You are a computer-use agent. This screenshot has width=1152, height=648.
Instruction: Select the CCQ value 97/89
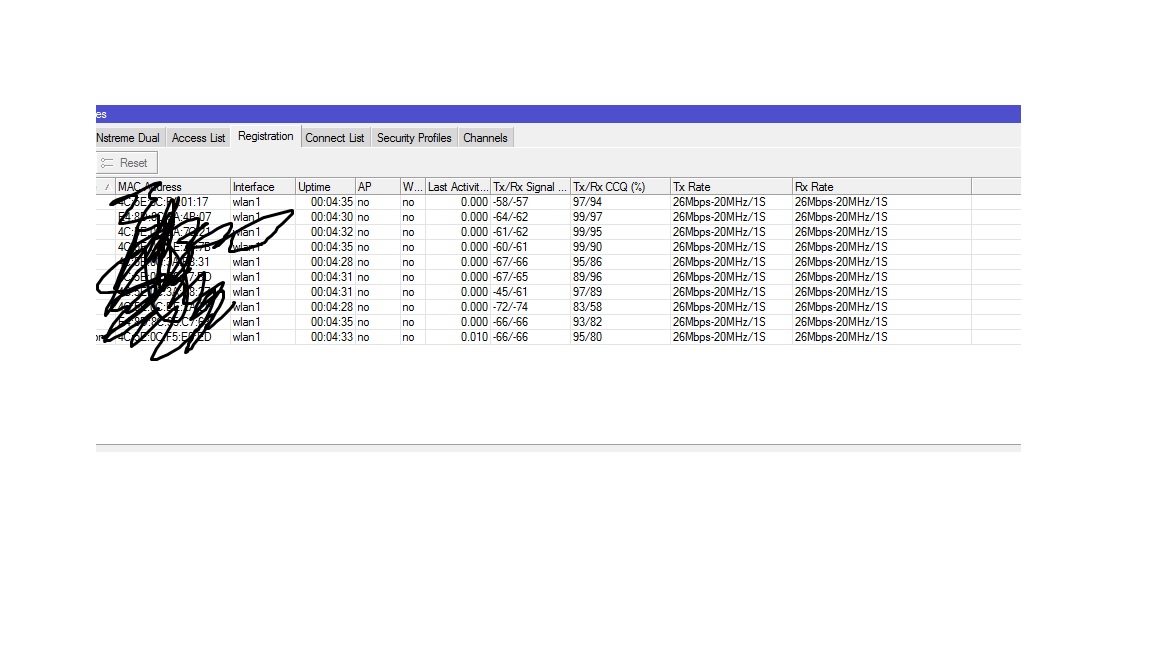coord(587,292)
